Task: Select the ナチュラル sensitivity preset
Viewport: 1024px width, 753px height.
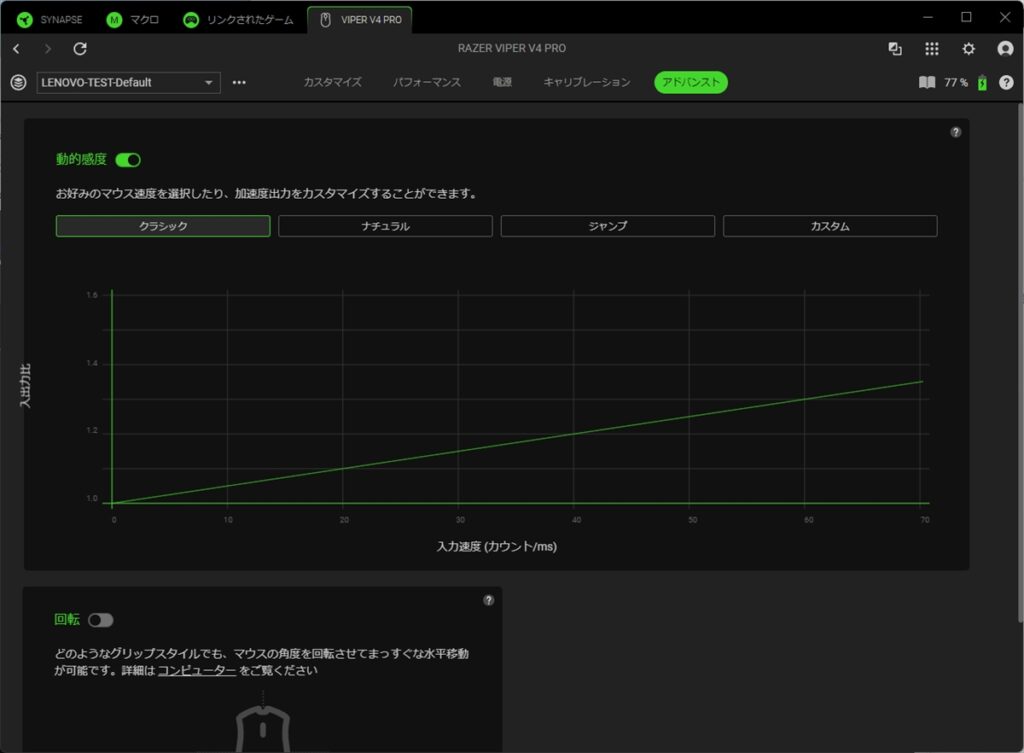Action: pyautogui.click(x=385, y=226)
